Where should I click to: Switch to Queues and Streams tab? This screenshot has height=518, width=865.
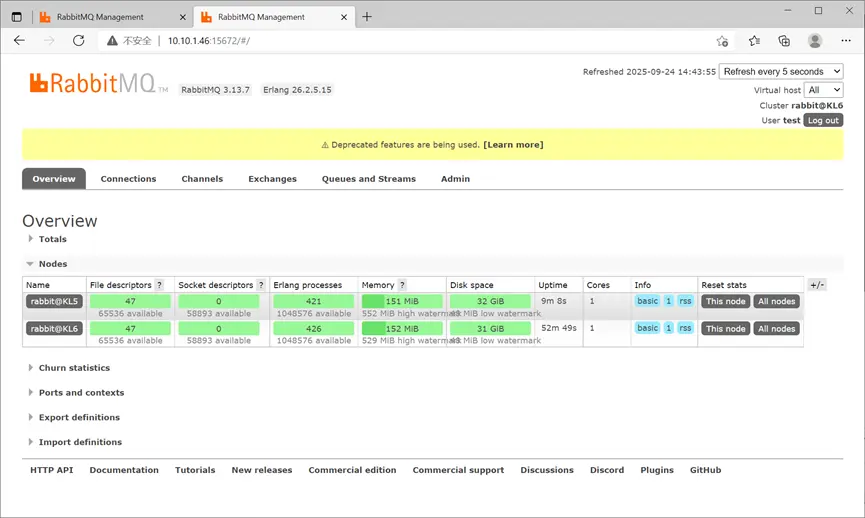tap(368, 179)
